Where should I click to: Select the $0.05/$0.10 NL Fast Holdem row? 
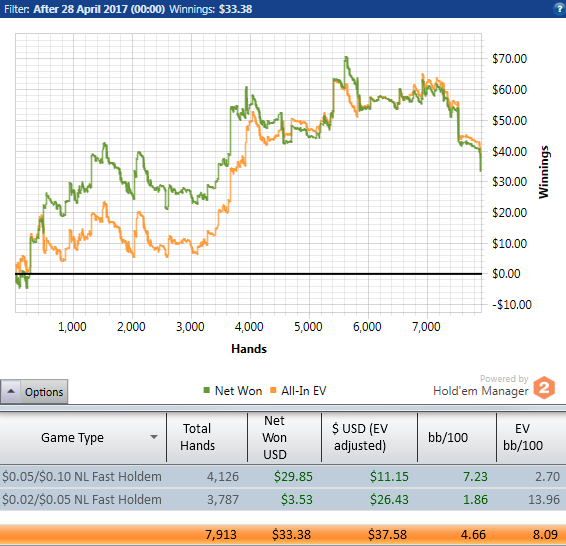283,476
